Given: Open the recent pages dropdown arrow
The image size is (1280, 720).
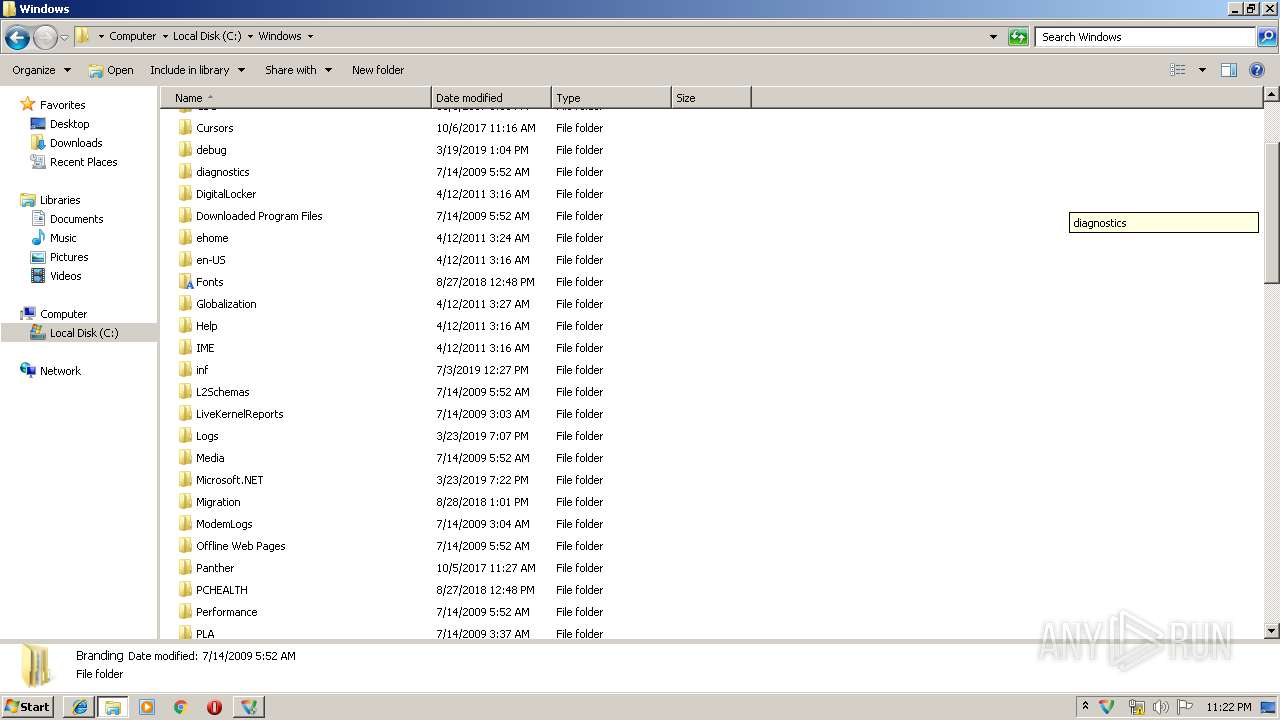Looking at the screenshot, I should pyautogui.click(x=64, y=38).
